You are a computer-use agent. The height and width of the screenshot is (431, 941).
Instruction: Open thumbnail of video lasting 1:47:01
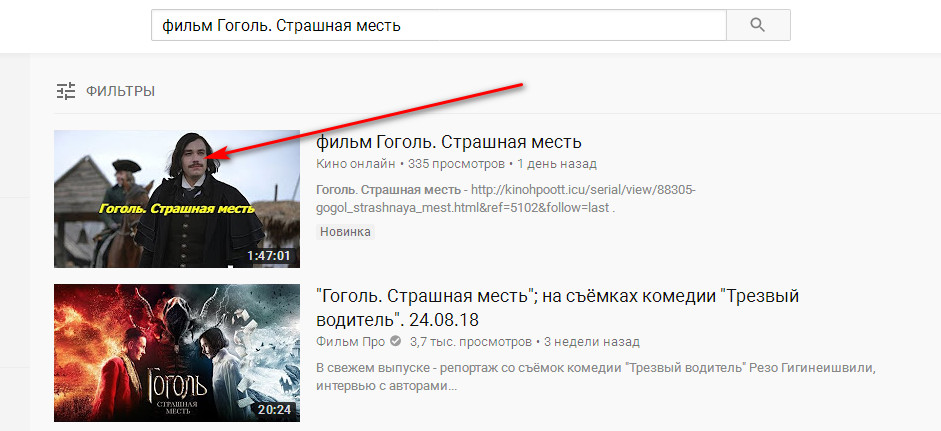point(177,199)
